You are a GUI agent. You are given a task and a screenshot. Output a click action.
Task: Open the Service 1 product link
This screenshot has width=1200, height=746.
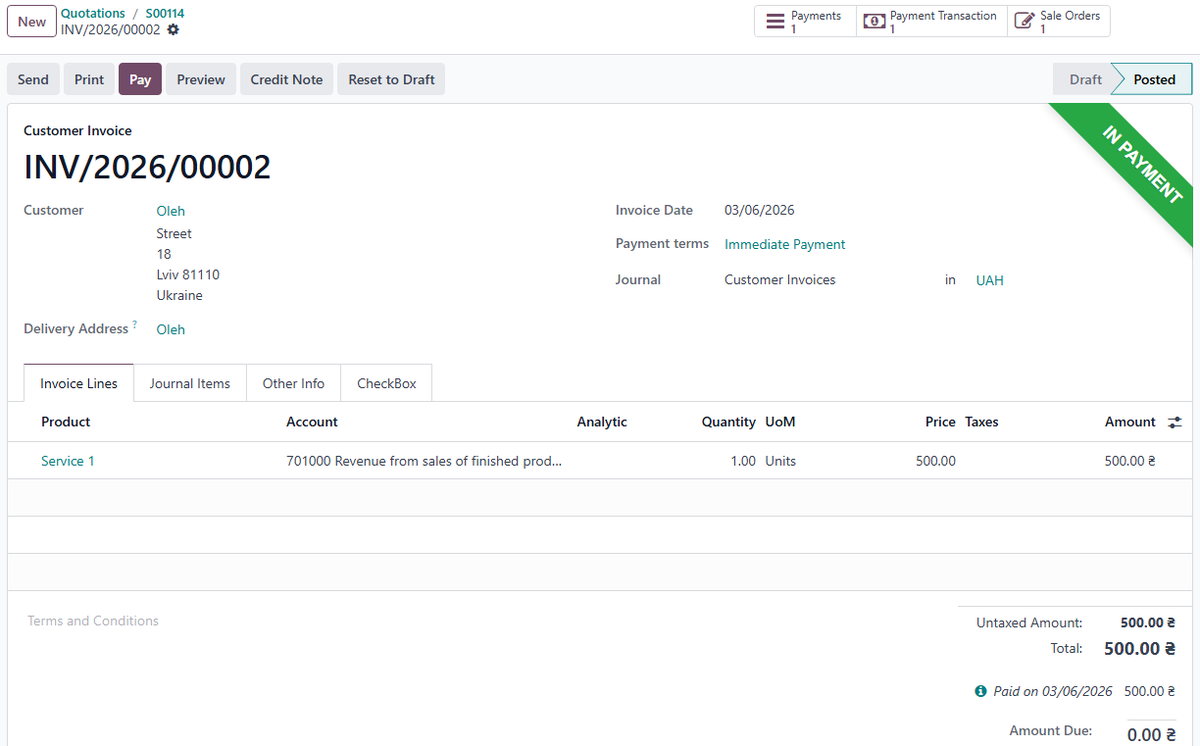pyautogui.click(x=67, y=461)
